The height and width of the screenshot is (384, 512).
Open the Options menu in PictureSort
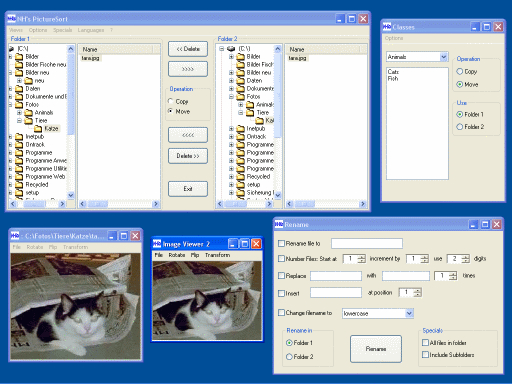(x=38, y=30)
